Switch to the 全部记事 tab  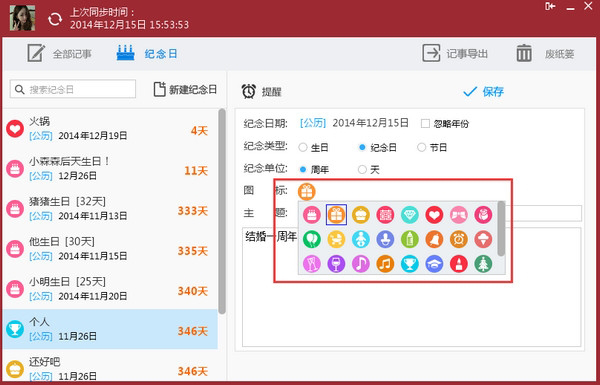[x=59, y=54]
